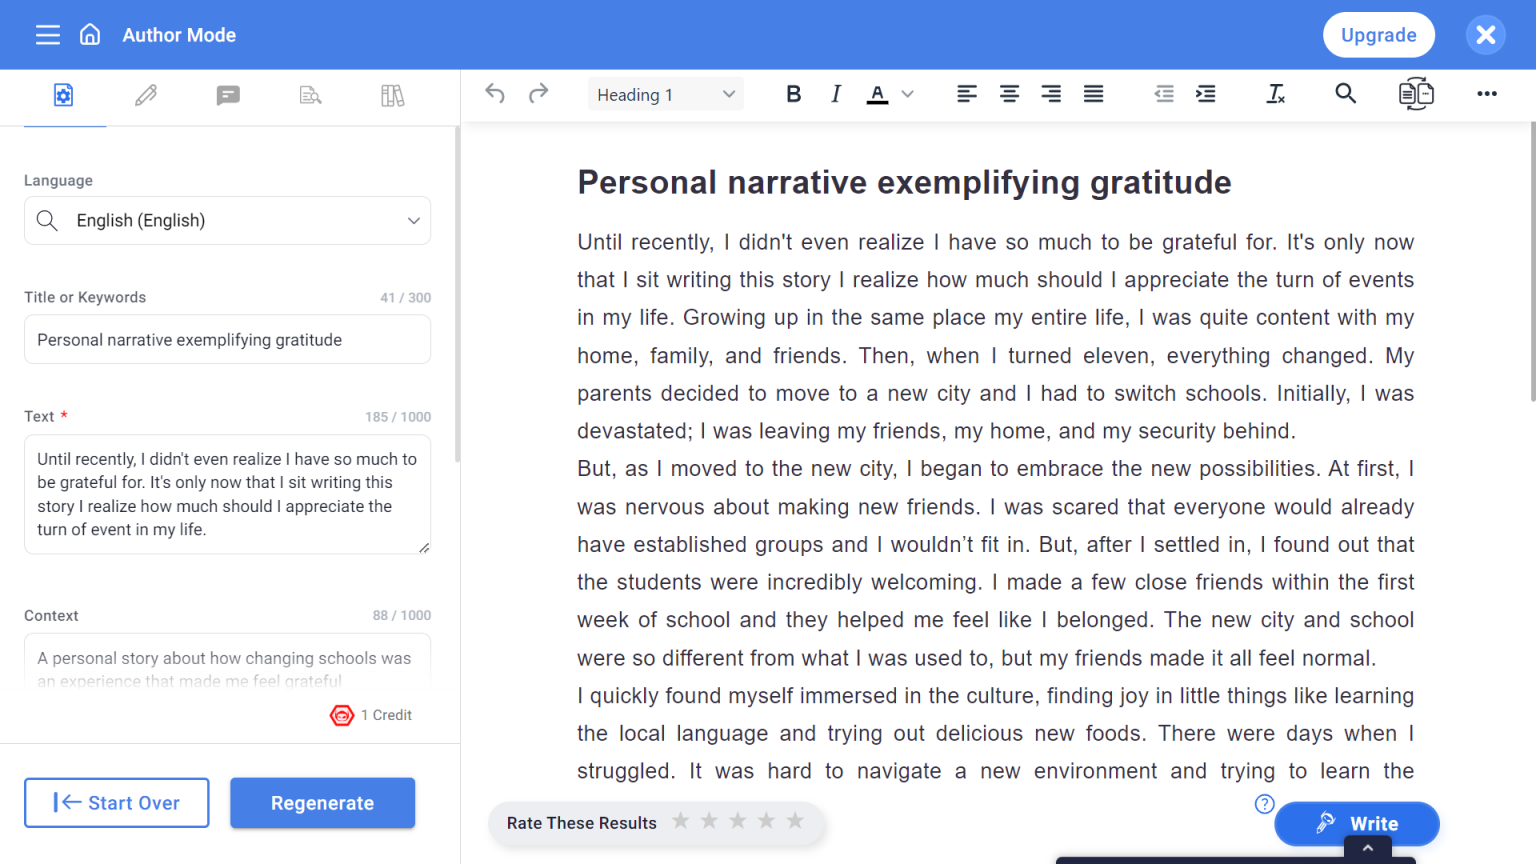Open the document converter icon
This screenshot has width=1536, height=864.
click(x=1416, y=93)
